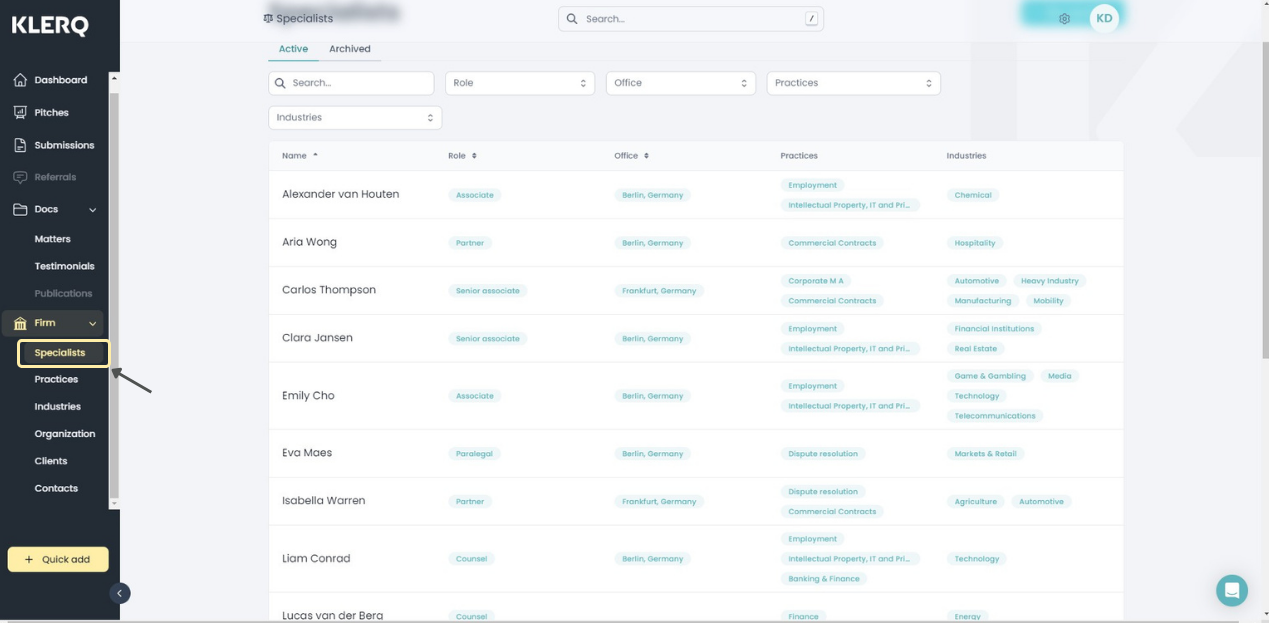Go to Publications in sidebar
The width and height of the screenshot is (1269, 623).
(x=63, y=293)
